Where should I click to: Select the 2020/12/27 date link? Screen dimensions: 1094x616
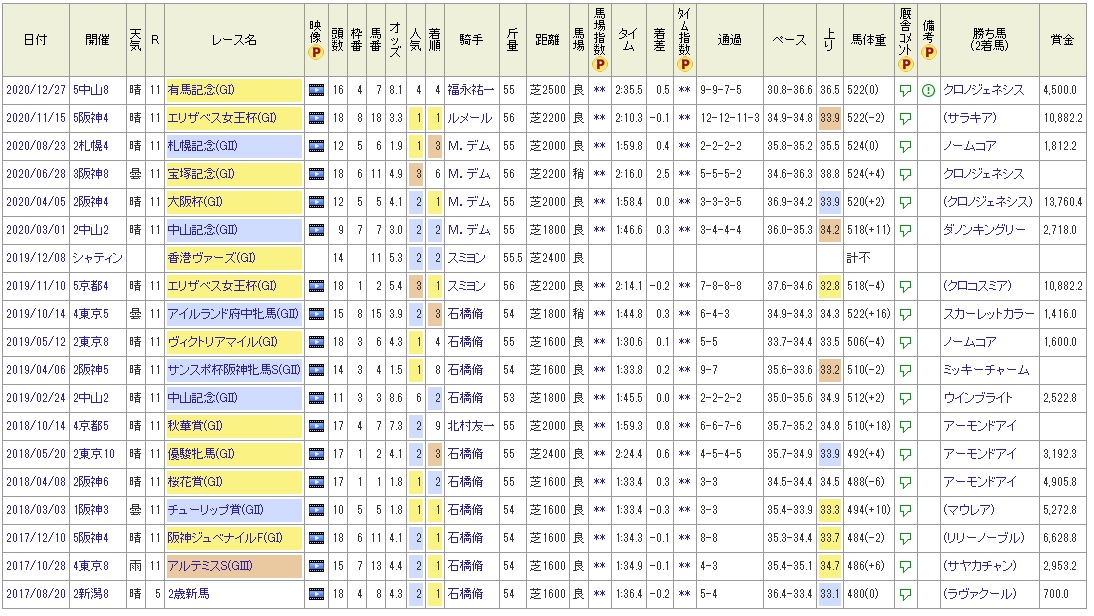(x=35, y=90)
